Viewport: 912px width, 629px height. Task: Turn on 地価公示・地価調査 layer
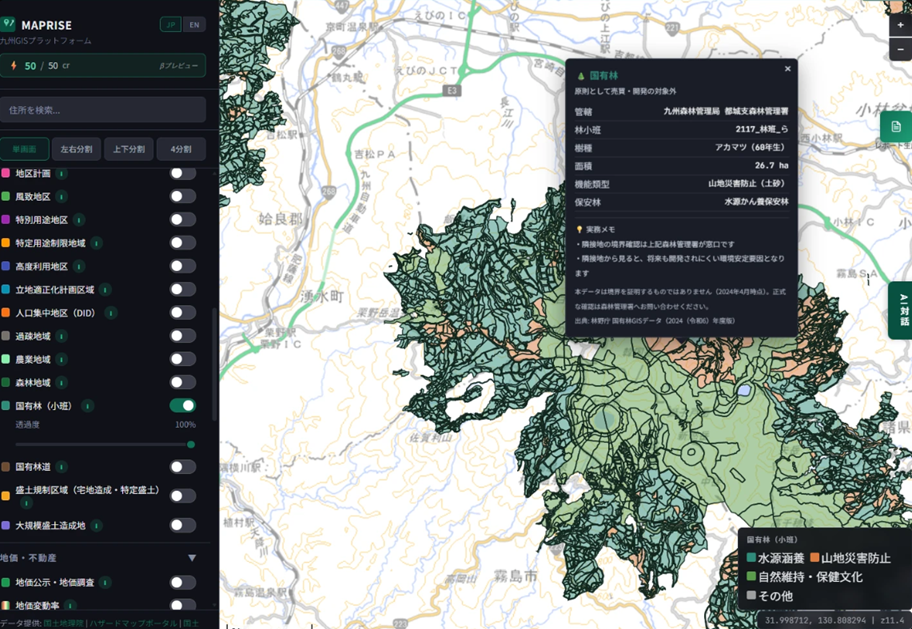pyautogui.click(x=183, y=582)
